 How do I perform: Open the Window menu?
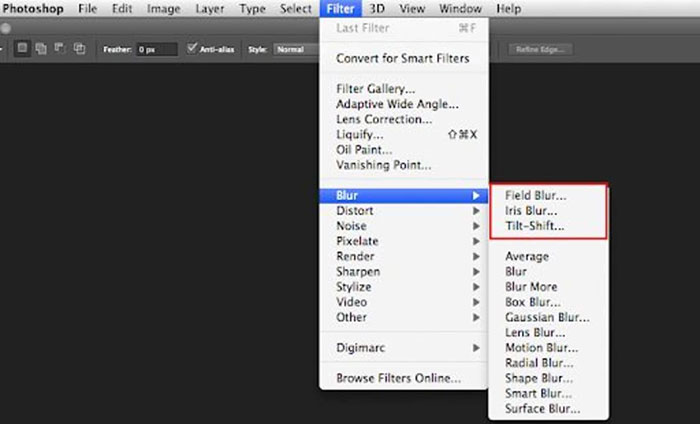[x=460, y=8]
